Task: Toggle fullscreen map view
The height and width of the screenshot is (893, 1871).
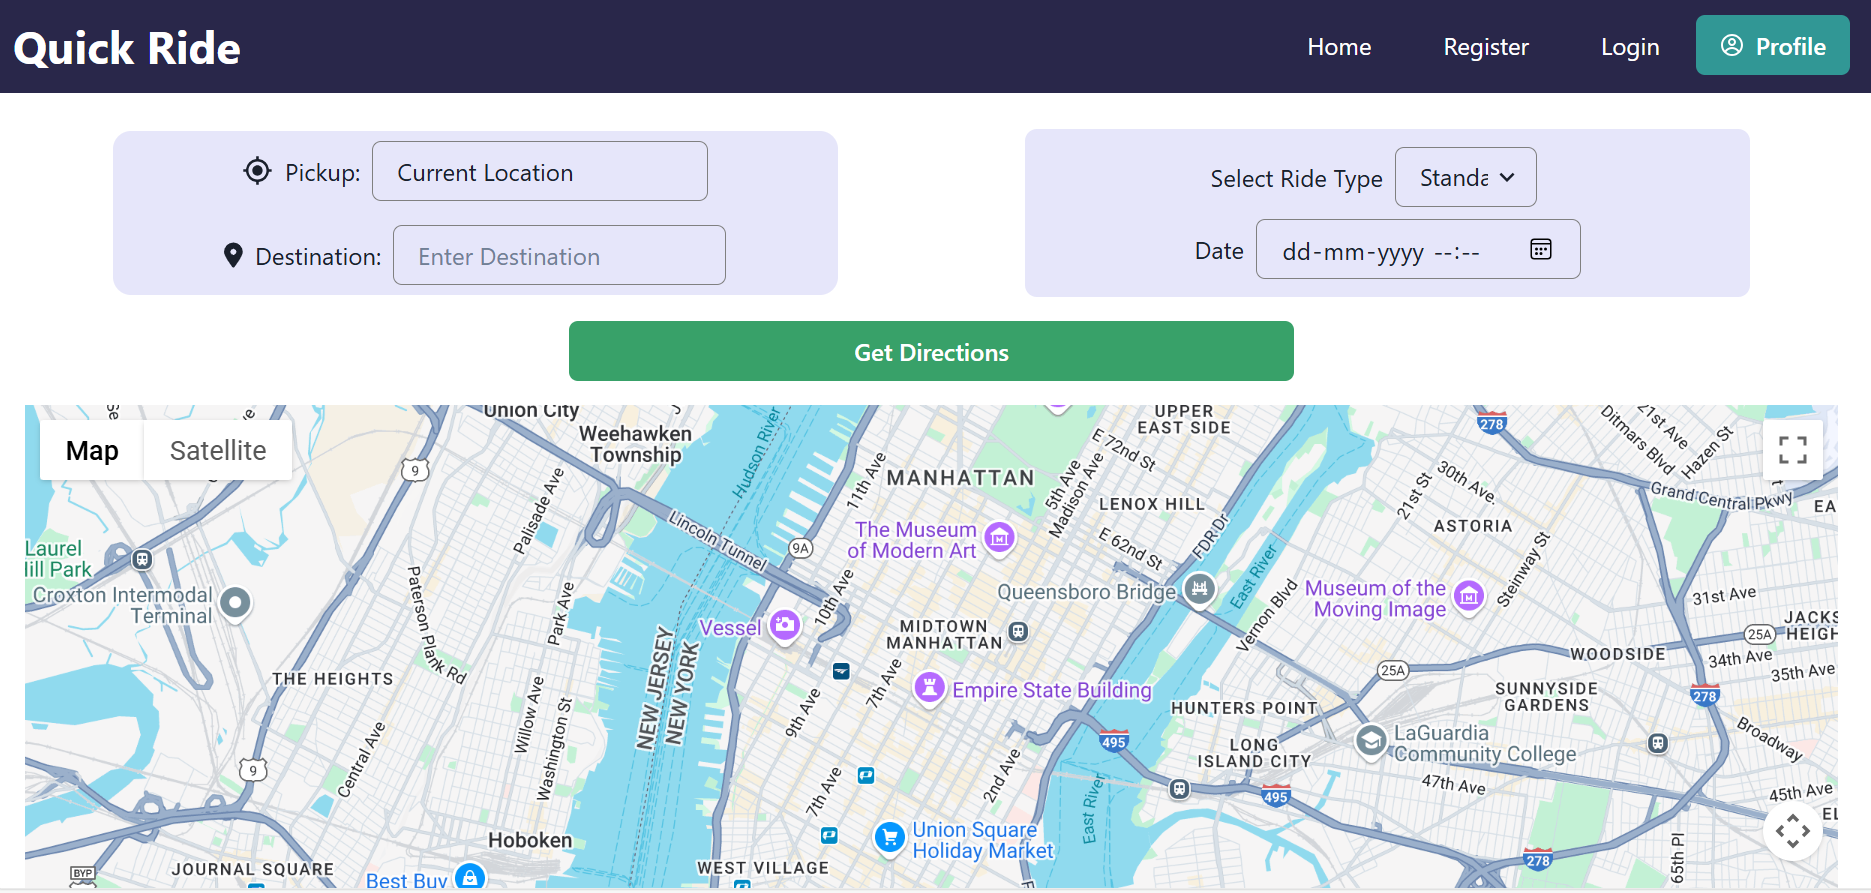Action: coord(1793,450)
